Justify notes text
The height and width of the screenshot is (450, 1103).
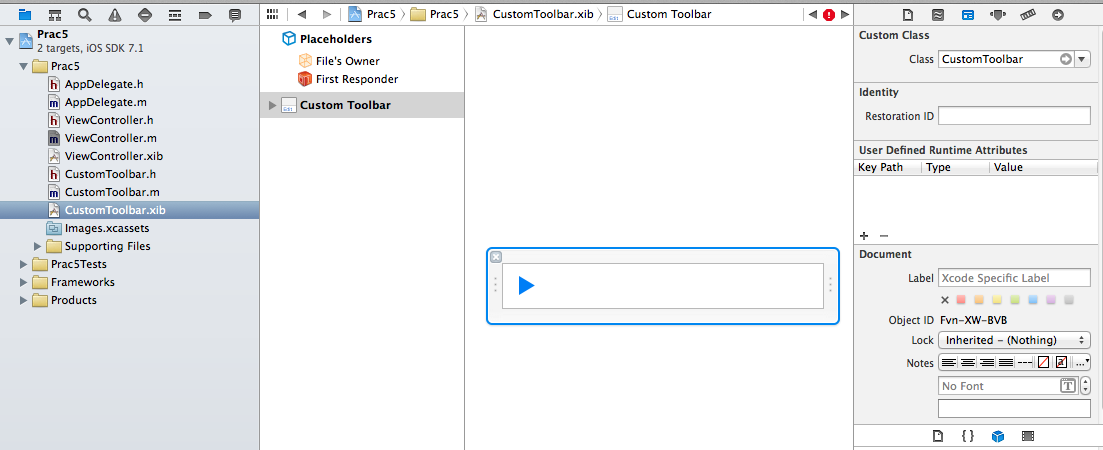tap(1005, 362)
